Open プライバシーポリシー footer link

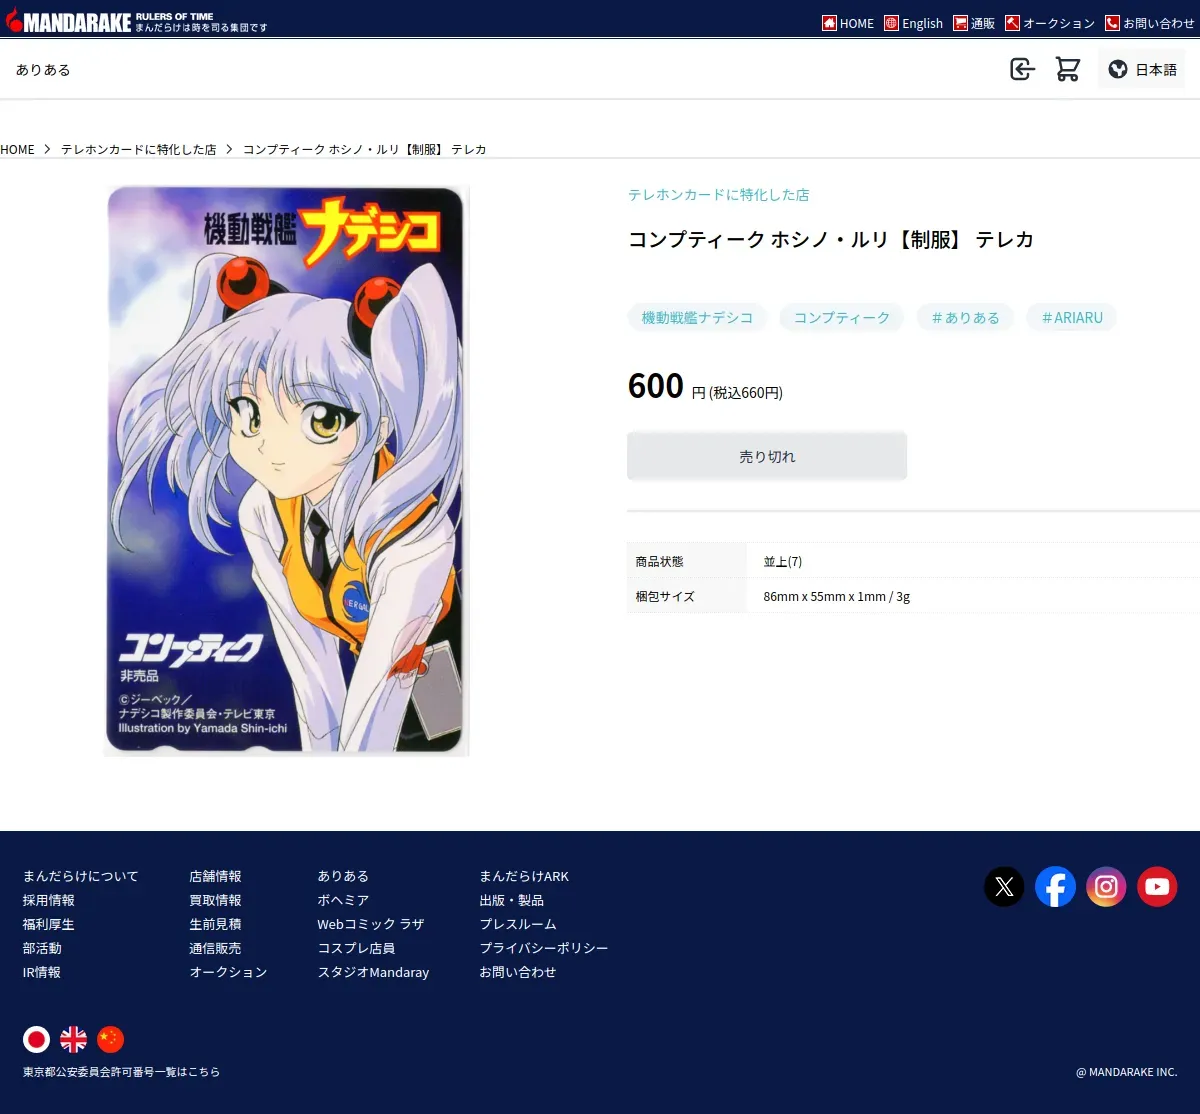point(544,948)
